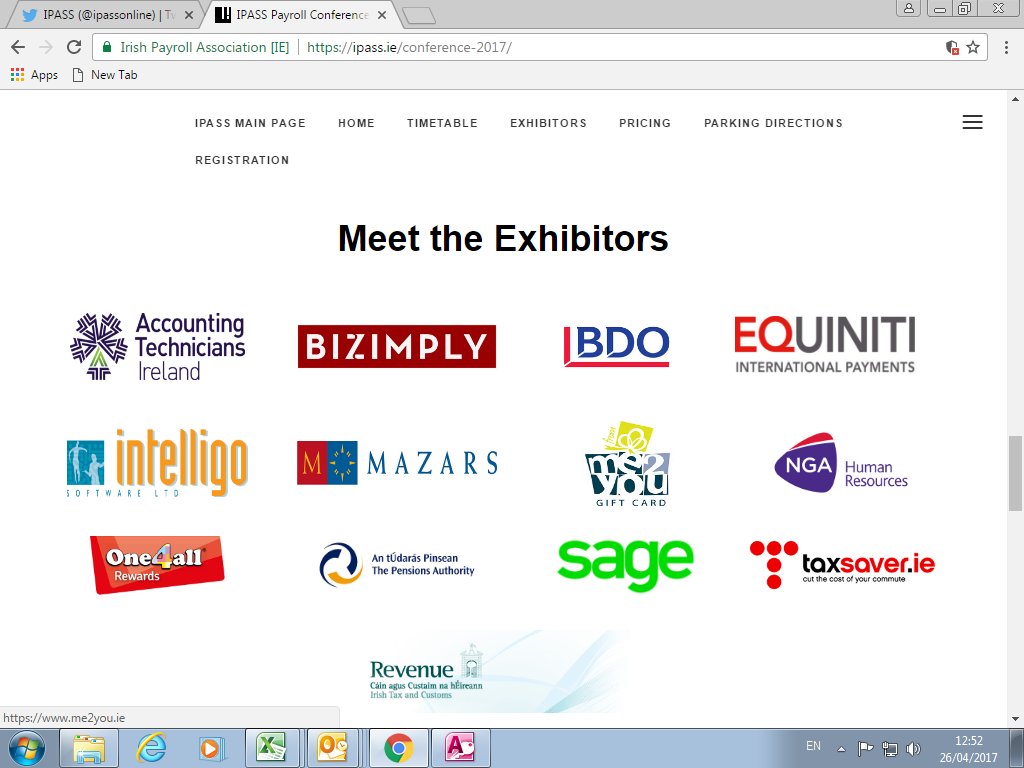Image resolution: width=1024 pixels, height=768 pixels.
Task: Click the BDO exhibitor logo
Action: (x=616, y=346)
